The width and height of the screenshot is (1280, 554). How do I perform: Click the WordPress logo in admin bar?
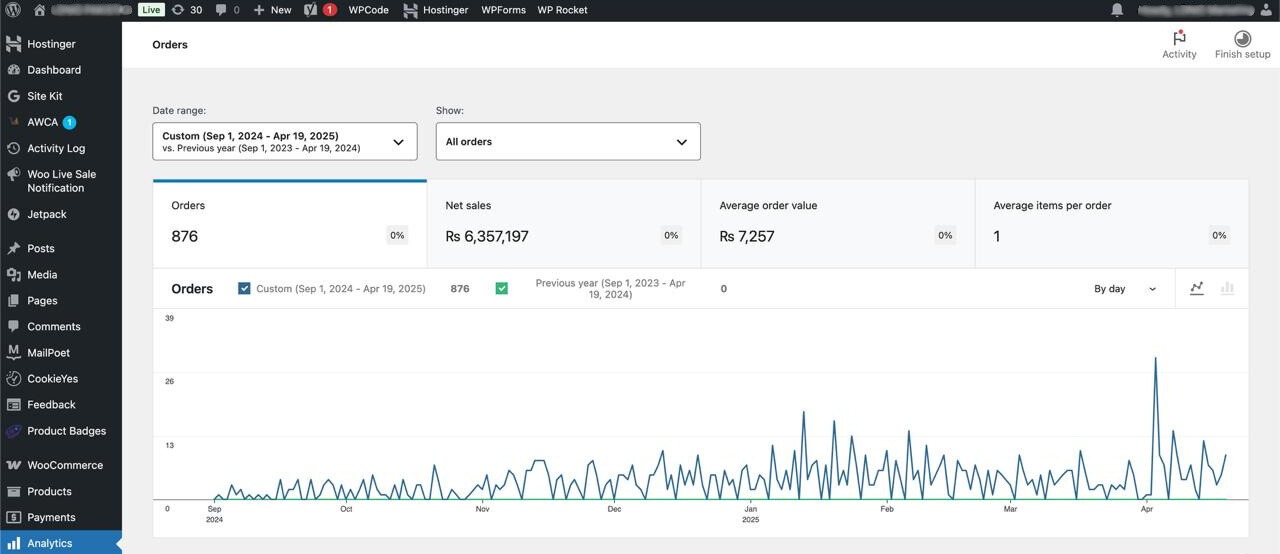13,10
